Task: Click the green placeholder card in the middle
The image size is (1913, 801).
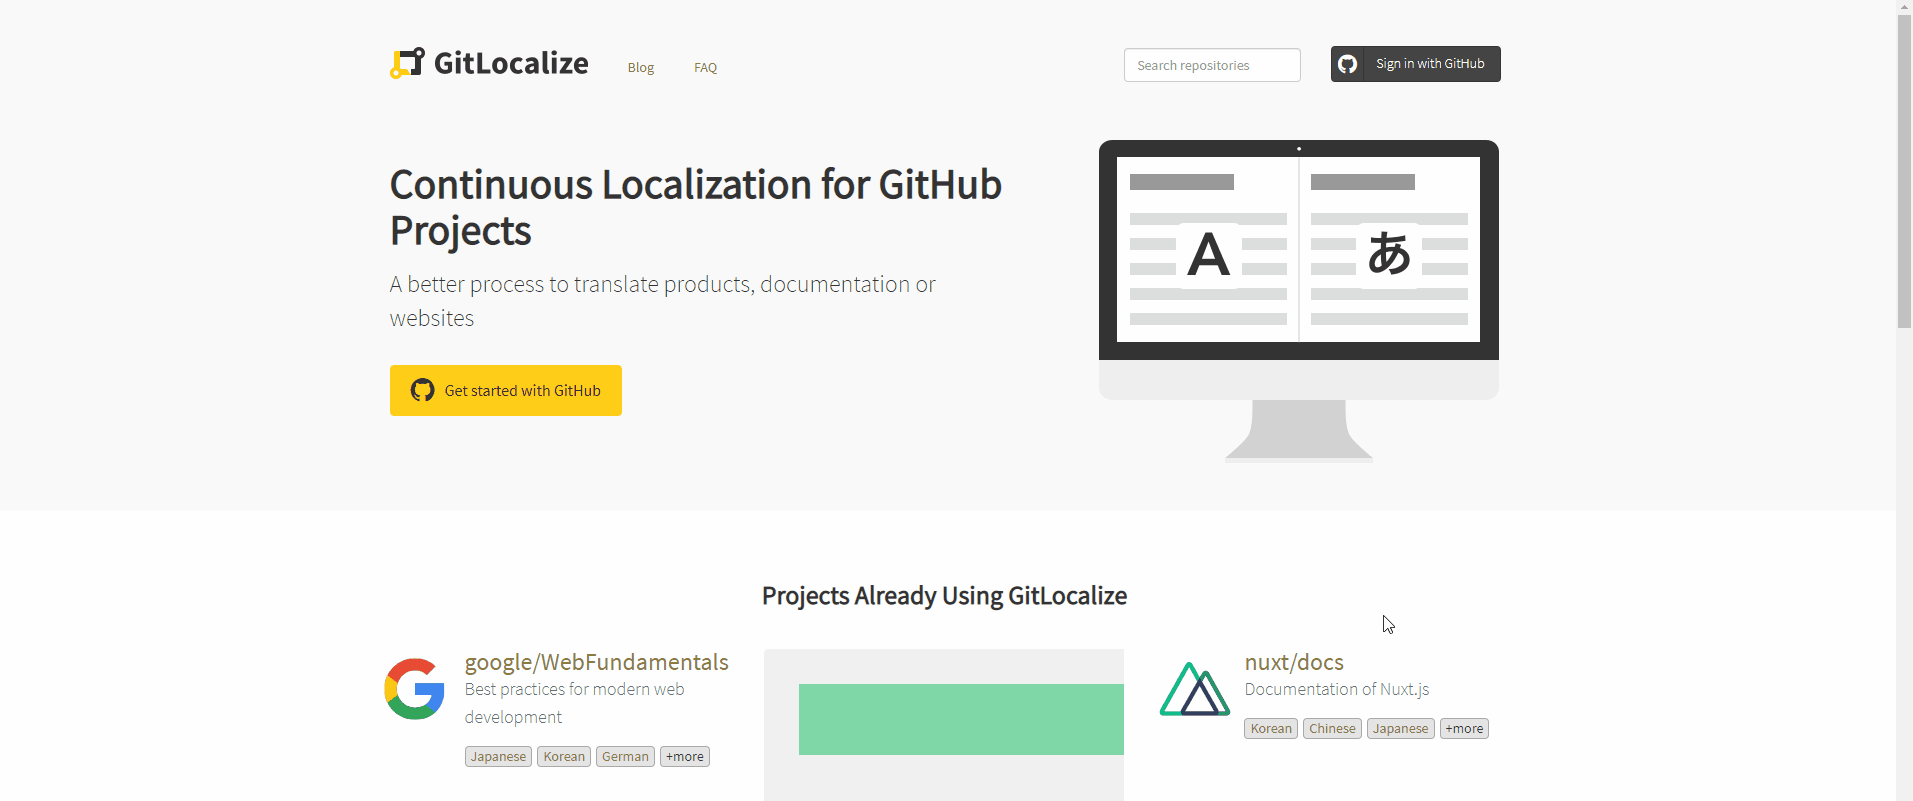Action: pyautogui.click(x=961, y=719)
